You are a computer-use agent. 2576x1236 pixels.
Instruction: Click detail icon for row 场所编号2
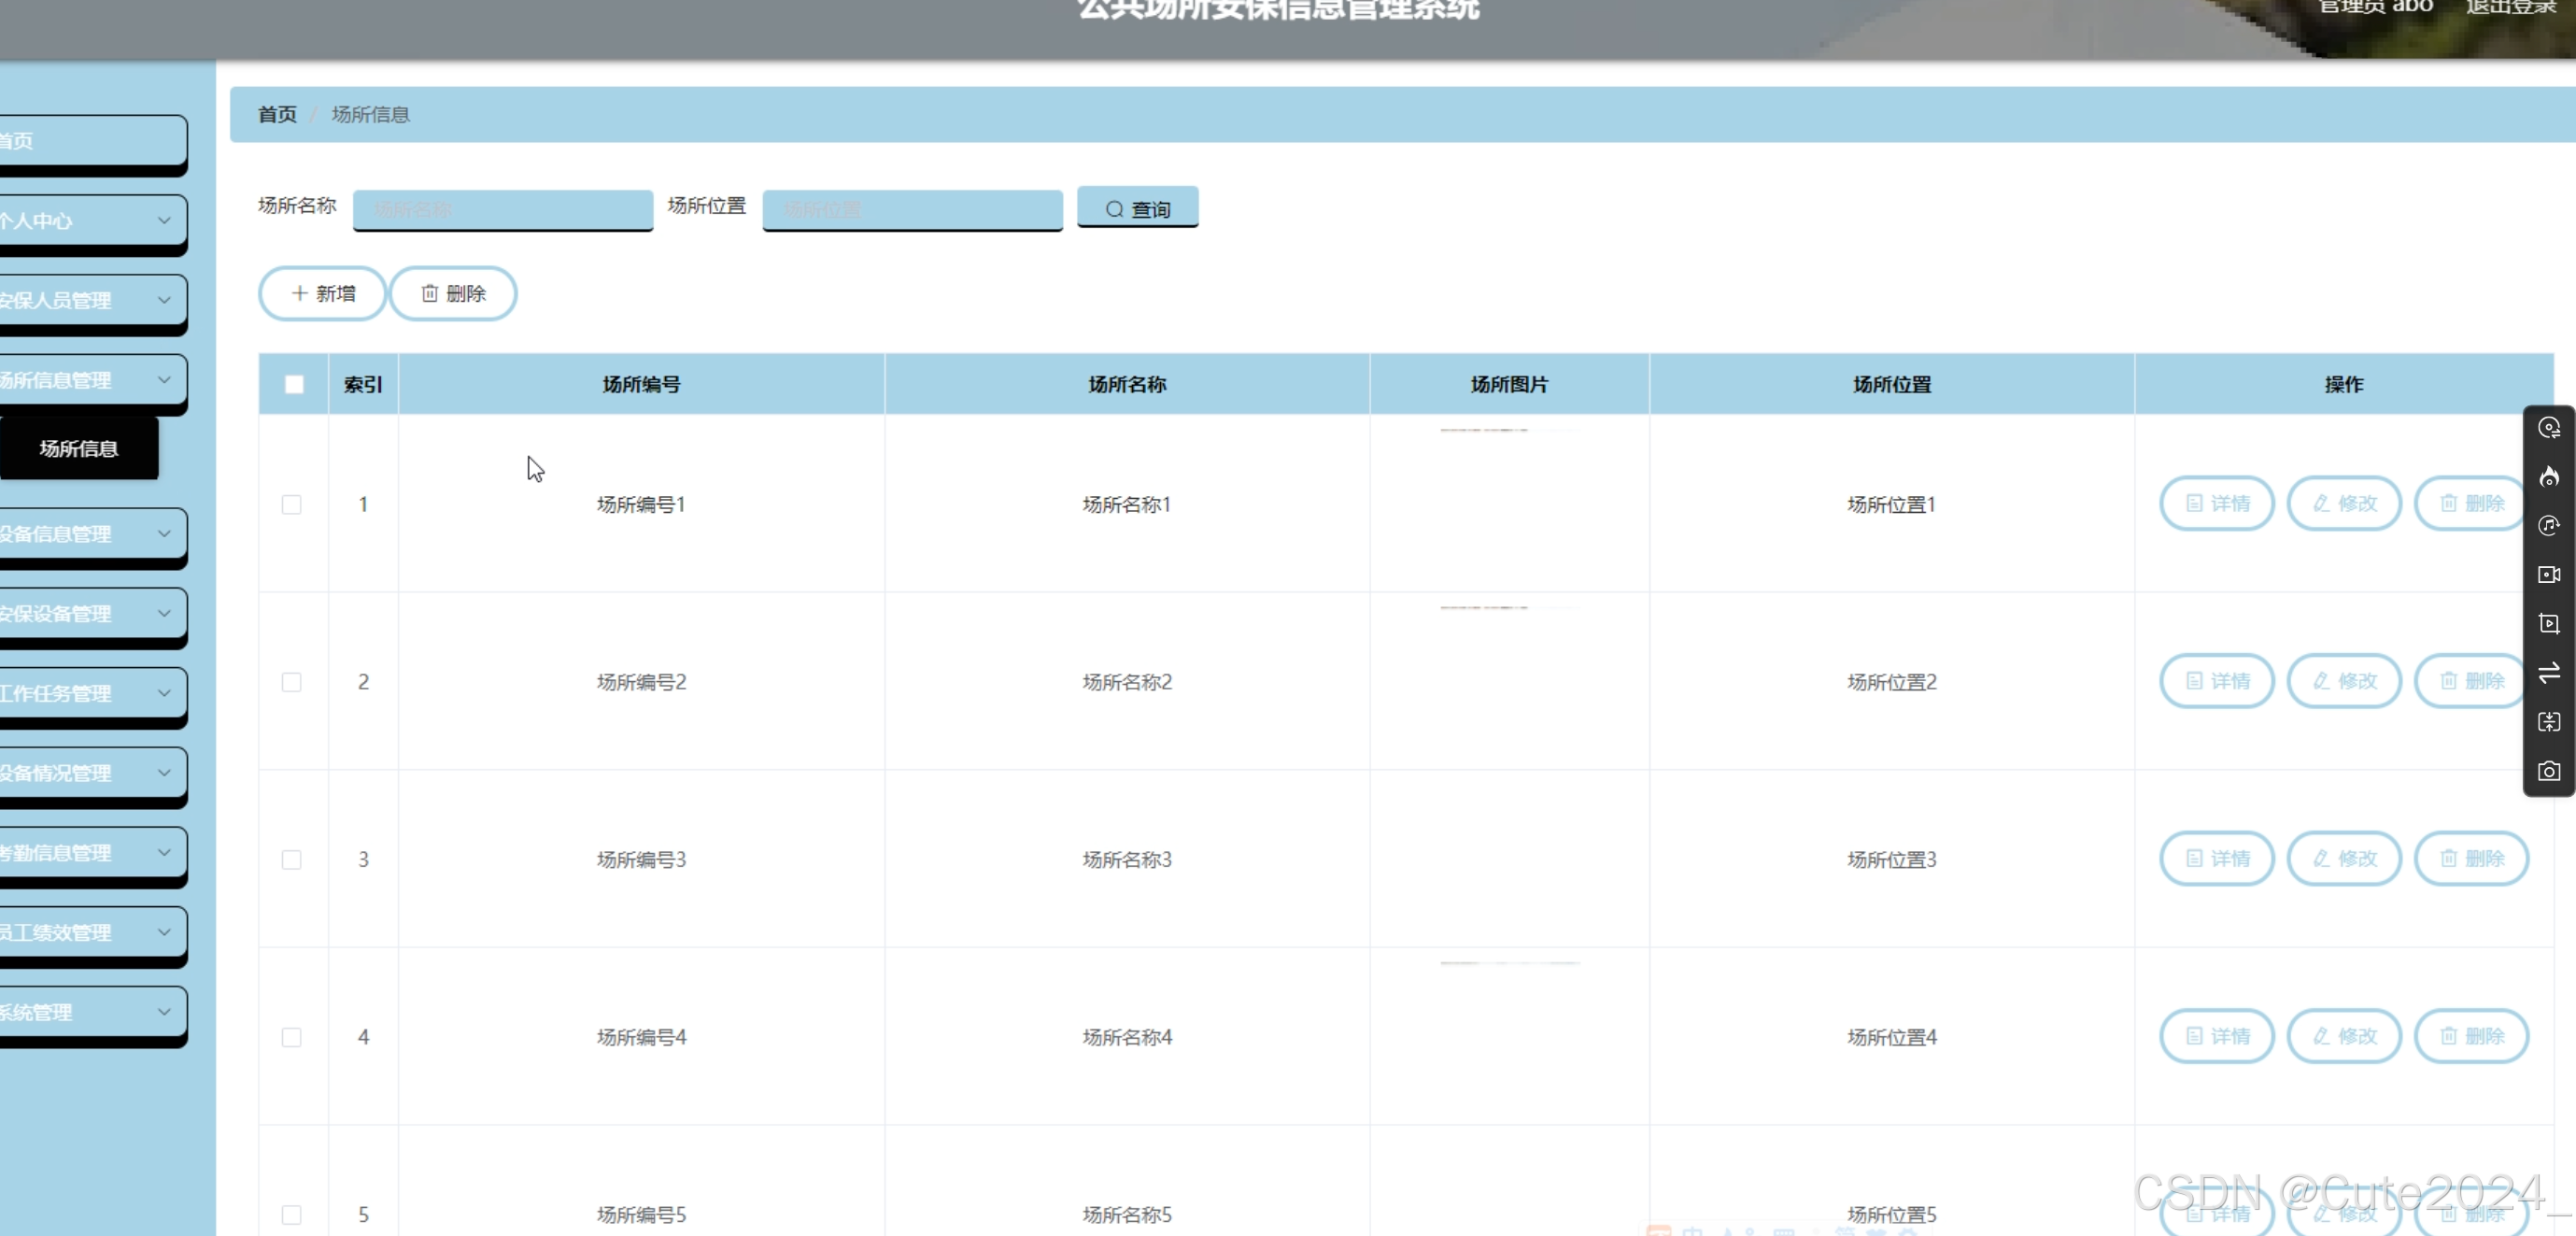point(2194,681)
